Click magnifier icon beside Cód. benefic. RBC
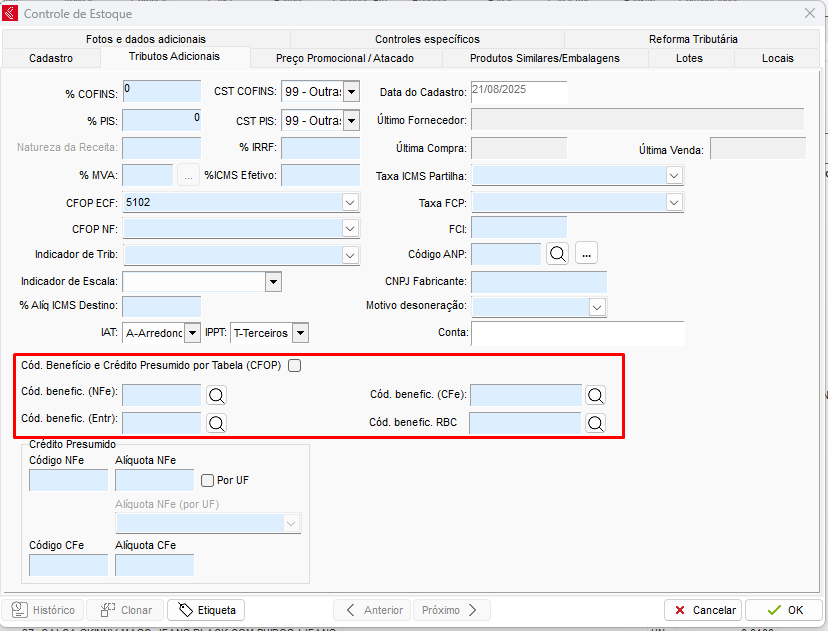Viewport: 828px width, 631px height. 596,423
